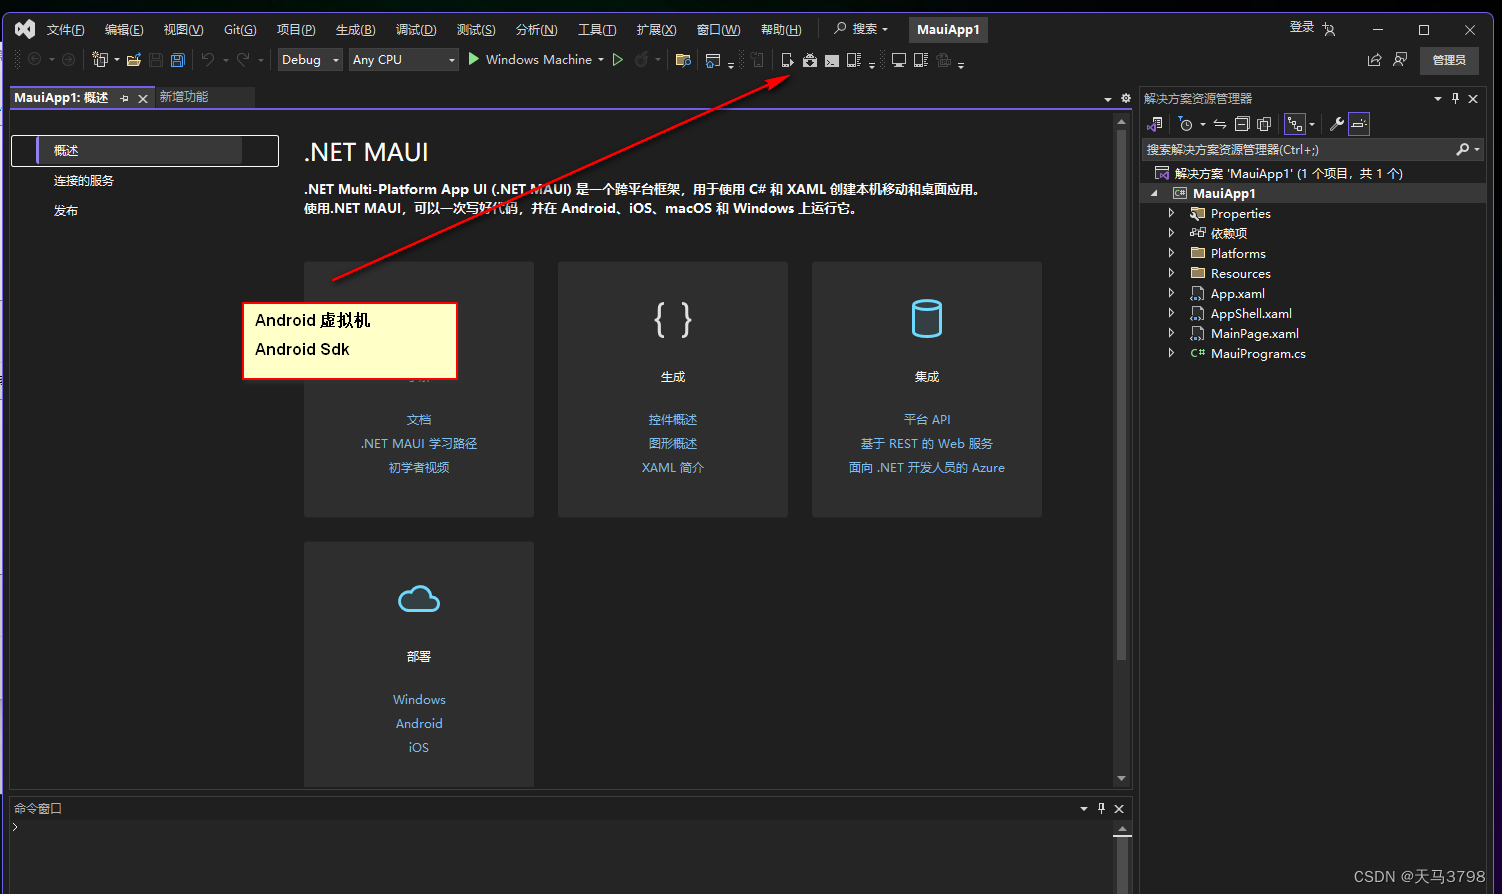Open the 文件(F) menu
1502x894 pixels.
tap(65, 30)
